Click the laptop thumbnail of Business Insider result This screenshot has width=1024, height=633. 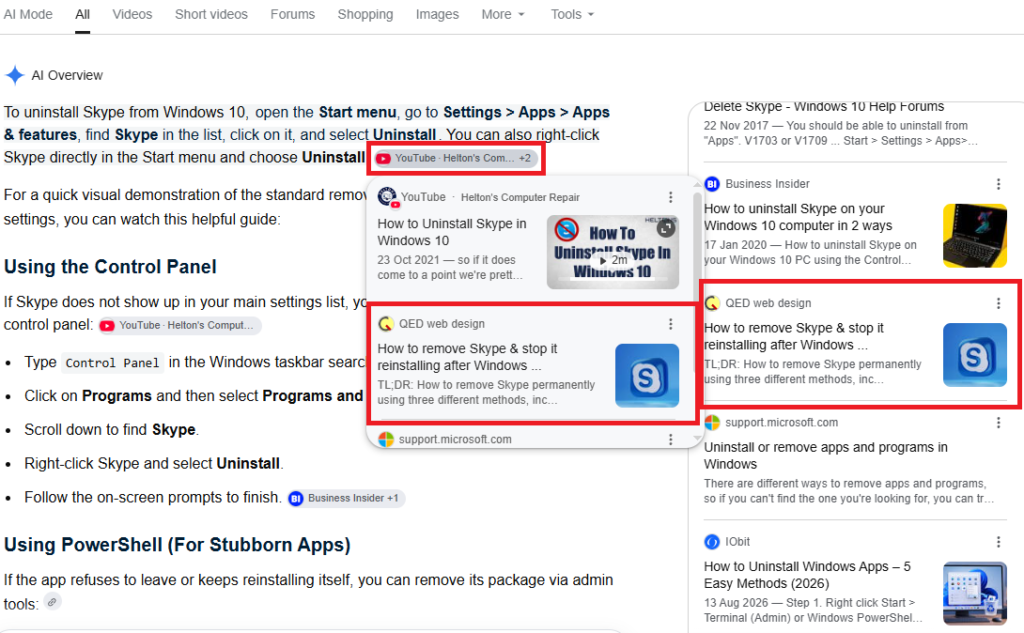tap(975, 235)
